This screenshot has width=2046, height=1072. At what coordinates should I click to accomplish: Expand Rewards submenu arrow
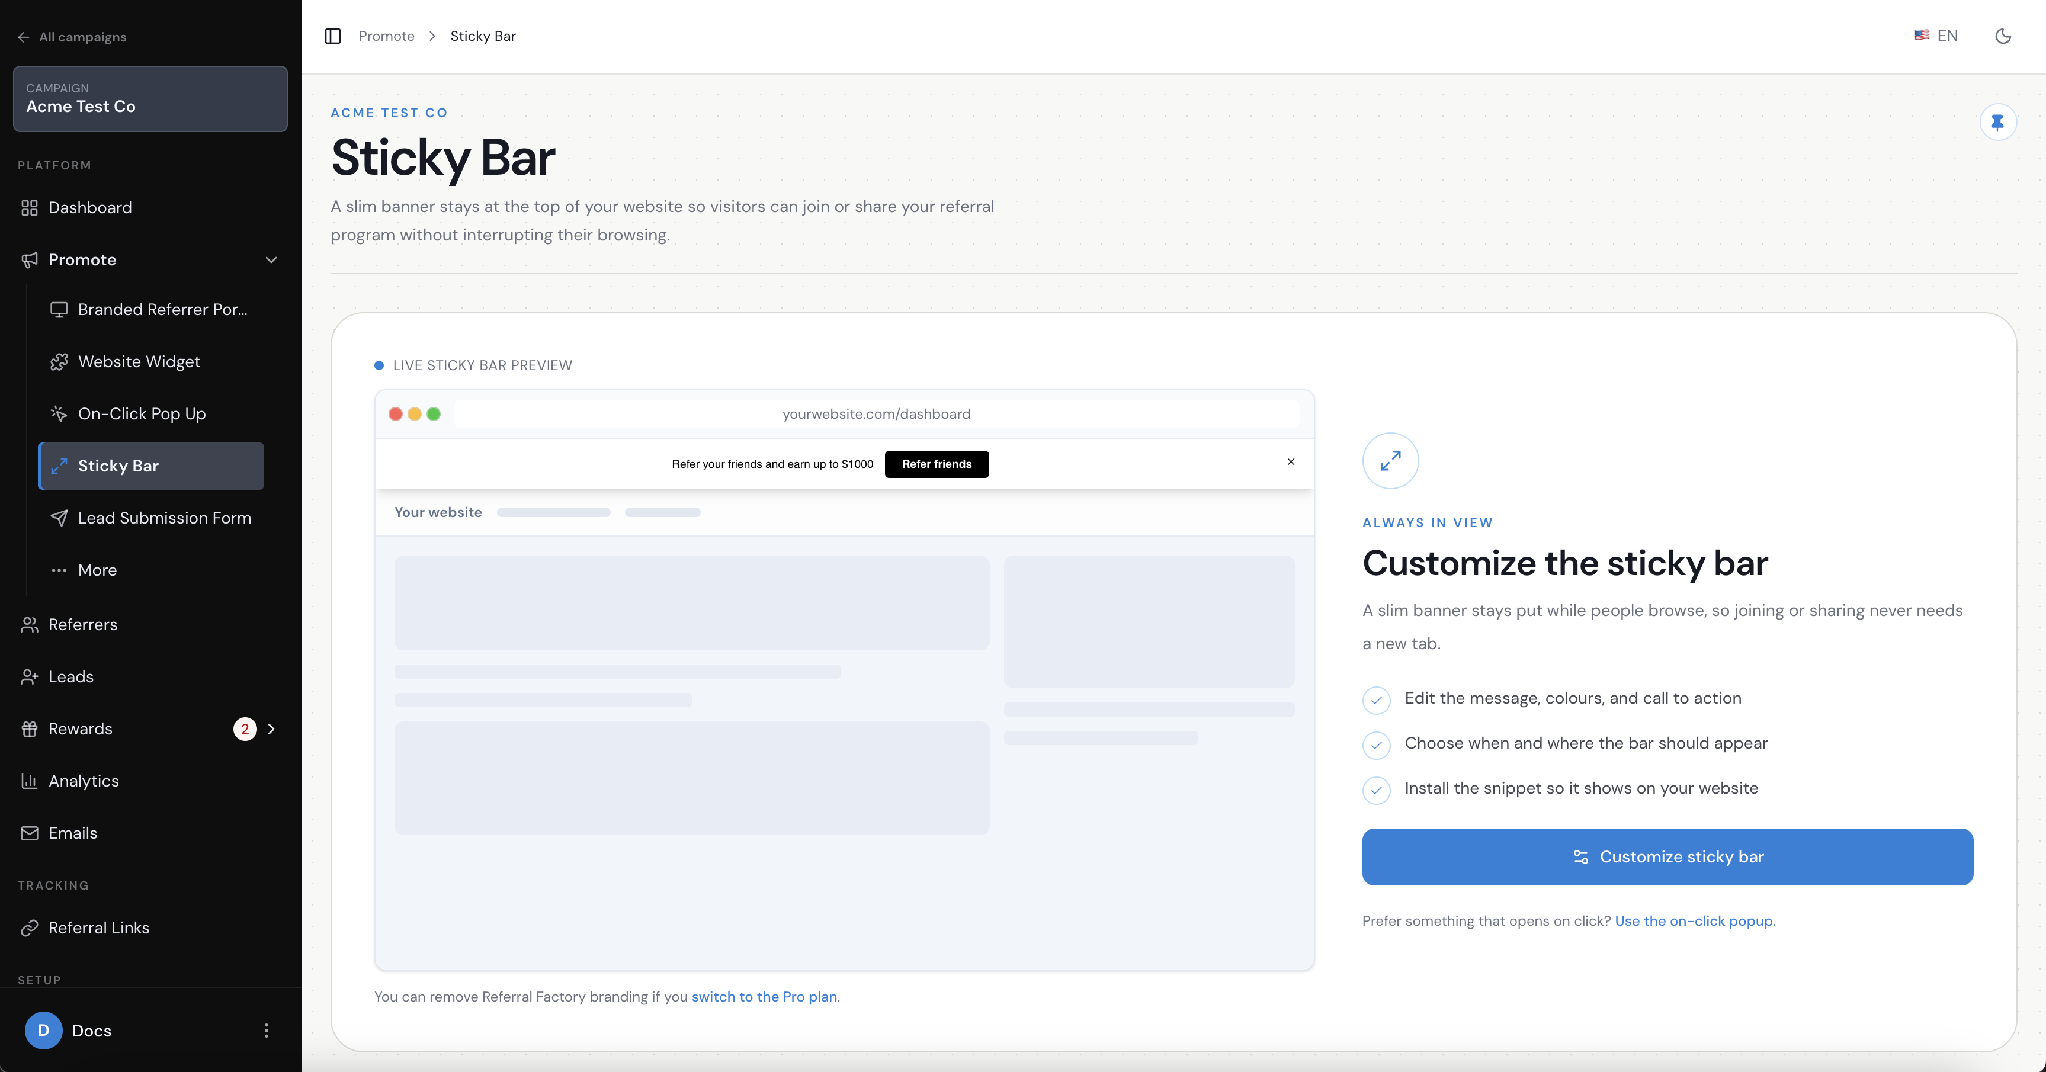click(x=272, y=729)
